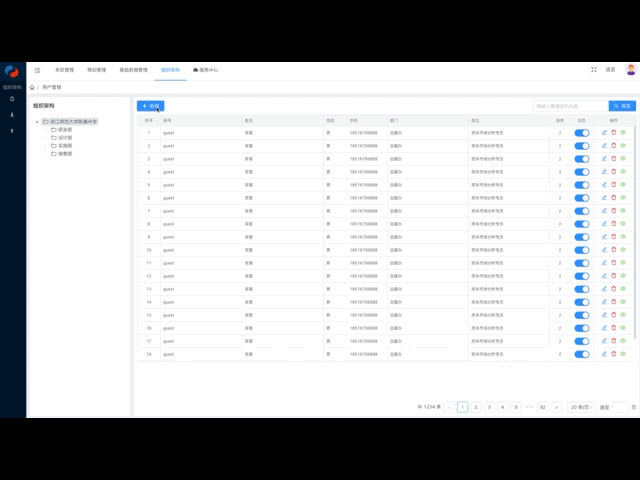The width and height of the screenshot is (640, 480).
Task: Open the 语言 language dropdown
Action: (x=610, y=70)
